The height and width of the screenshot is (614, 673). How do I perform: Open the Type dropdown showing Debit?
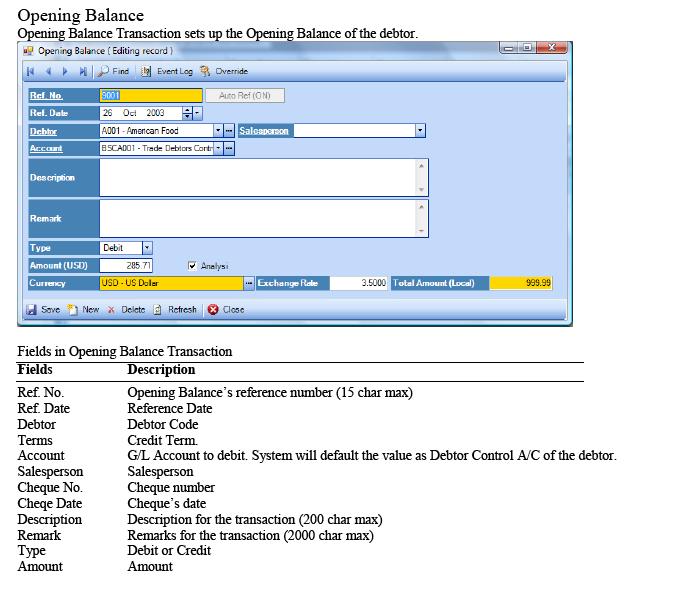click(146, 248)
